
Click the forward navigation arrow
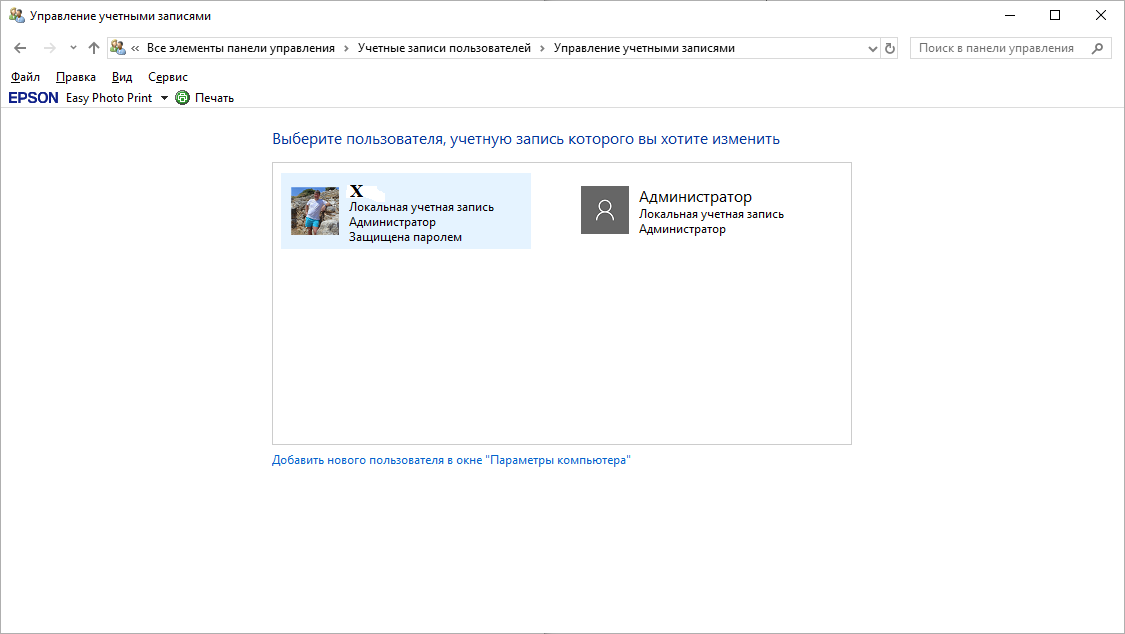click(x=50, y=48)
